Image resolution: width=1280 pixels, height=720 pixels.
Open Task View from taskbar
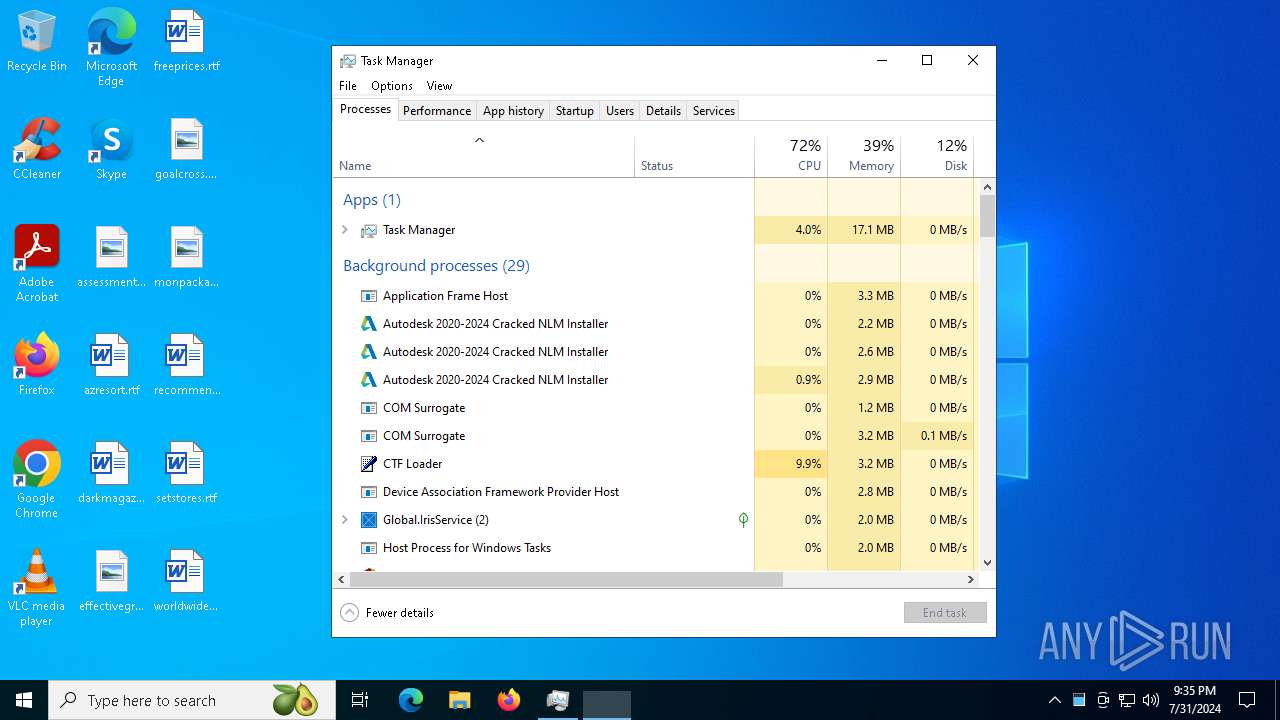click(x=360, y=700)
